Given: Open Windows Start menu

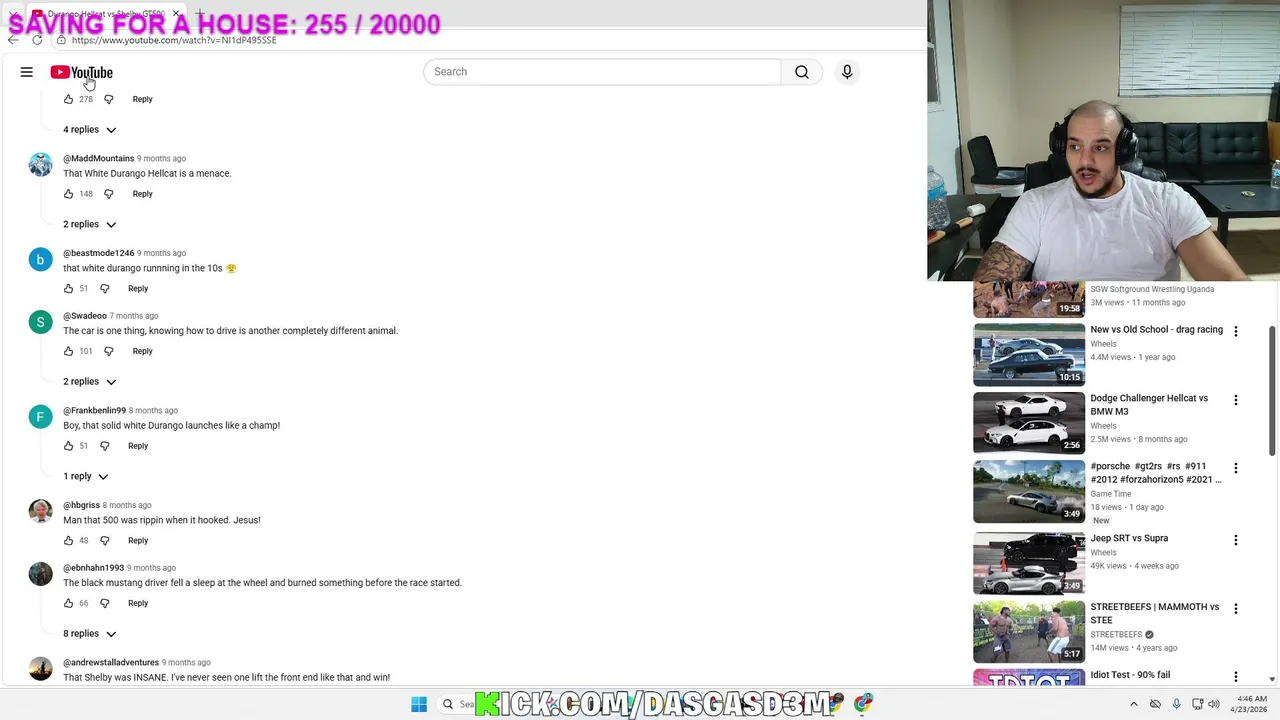Looking at the screenshot, I should click(x=419, y=704).
